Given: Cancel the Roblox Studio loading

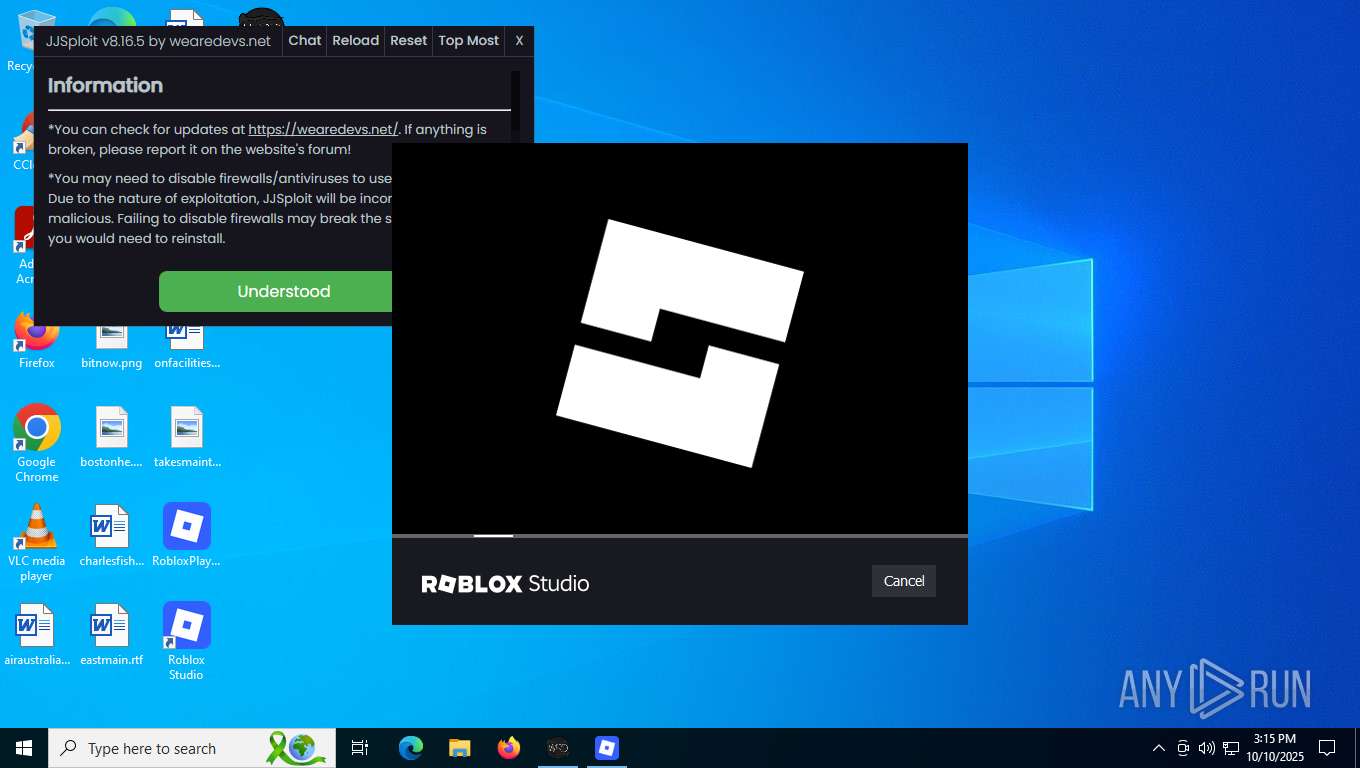Looking at the screenshot, I should coord(904,581).
